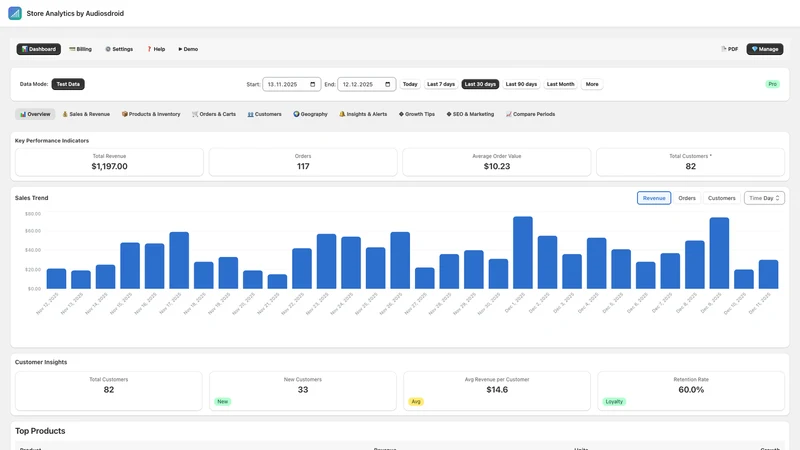Click the Start date field

(291, 84)
